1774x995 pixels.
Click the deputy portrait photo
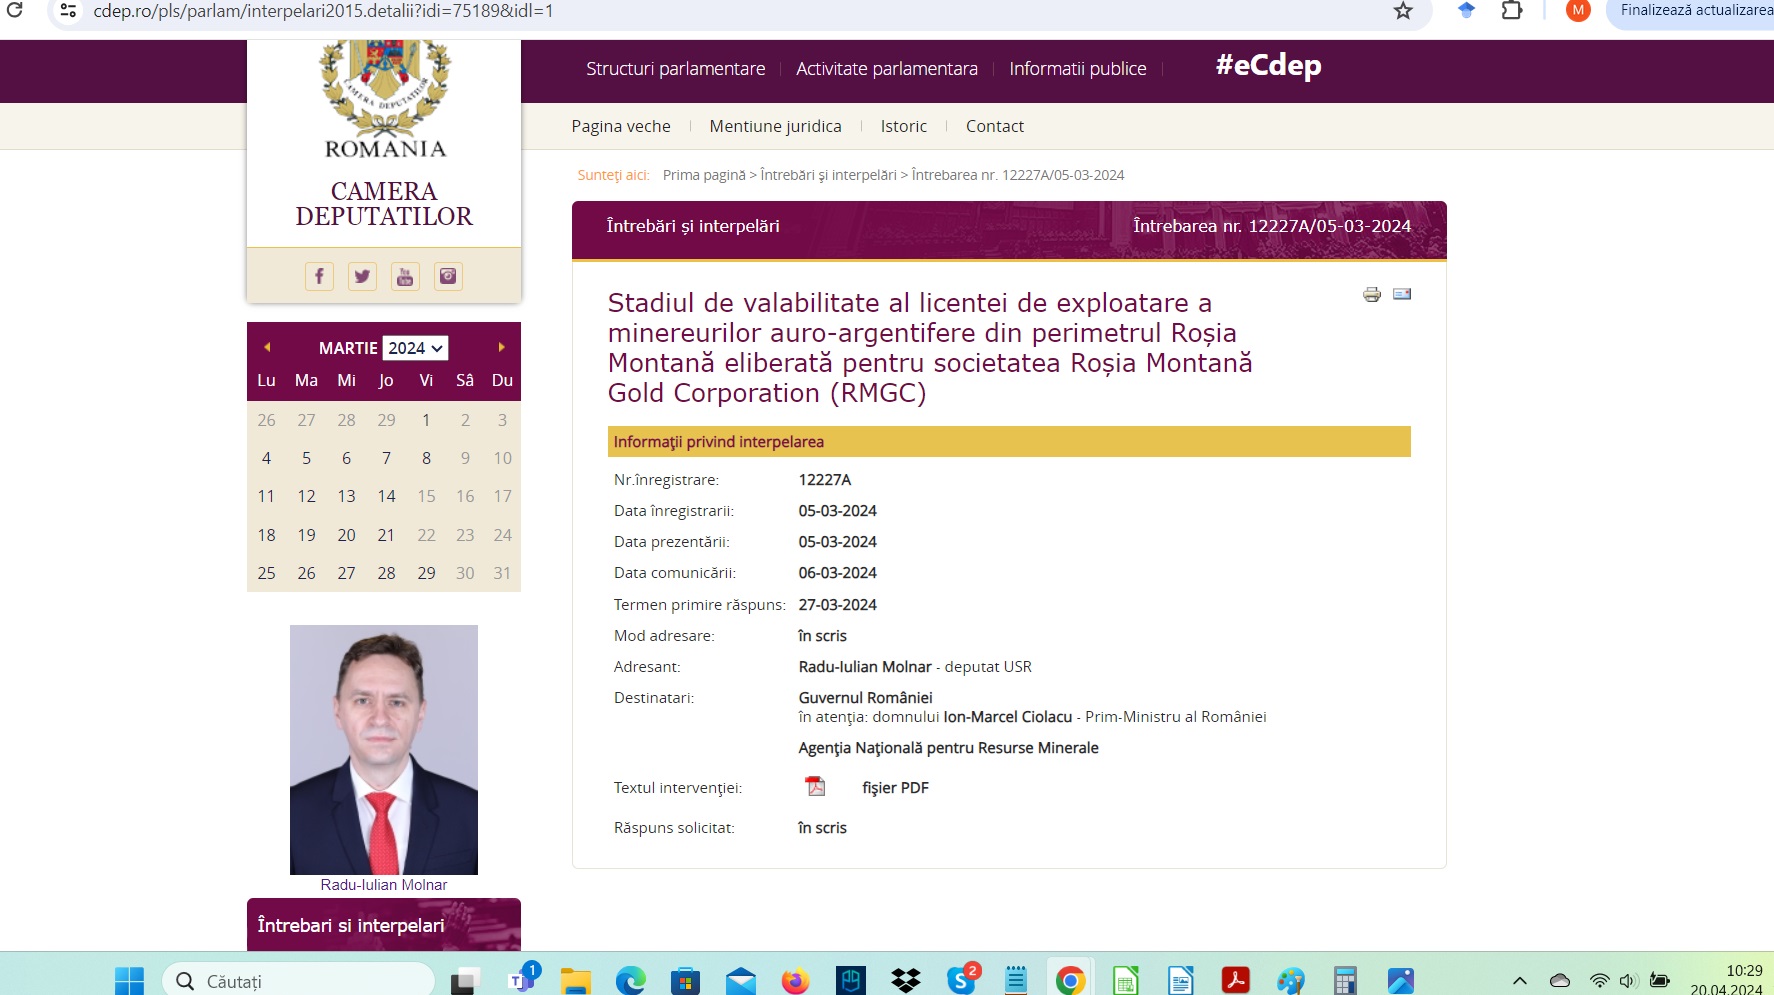(x=384, y=749)
